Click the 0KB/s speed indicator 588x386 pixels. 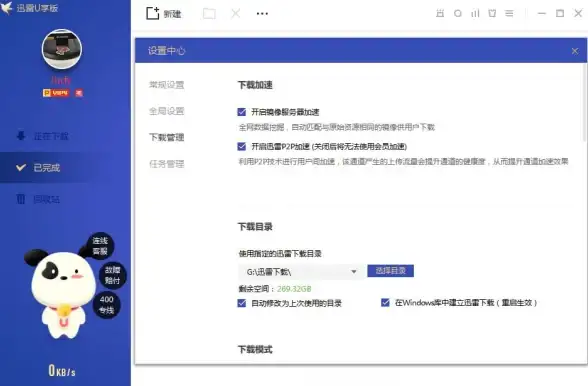(62, 371)
